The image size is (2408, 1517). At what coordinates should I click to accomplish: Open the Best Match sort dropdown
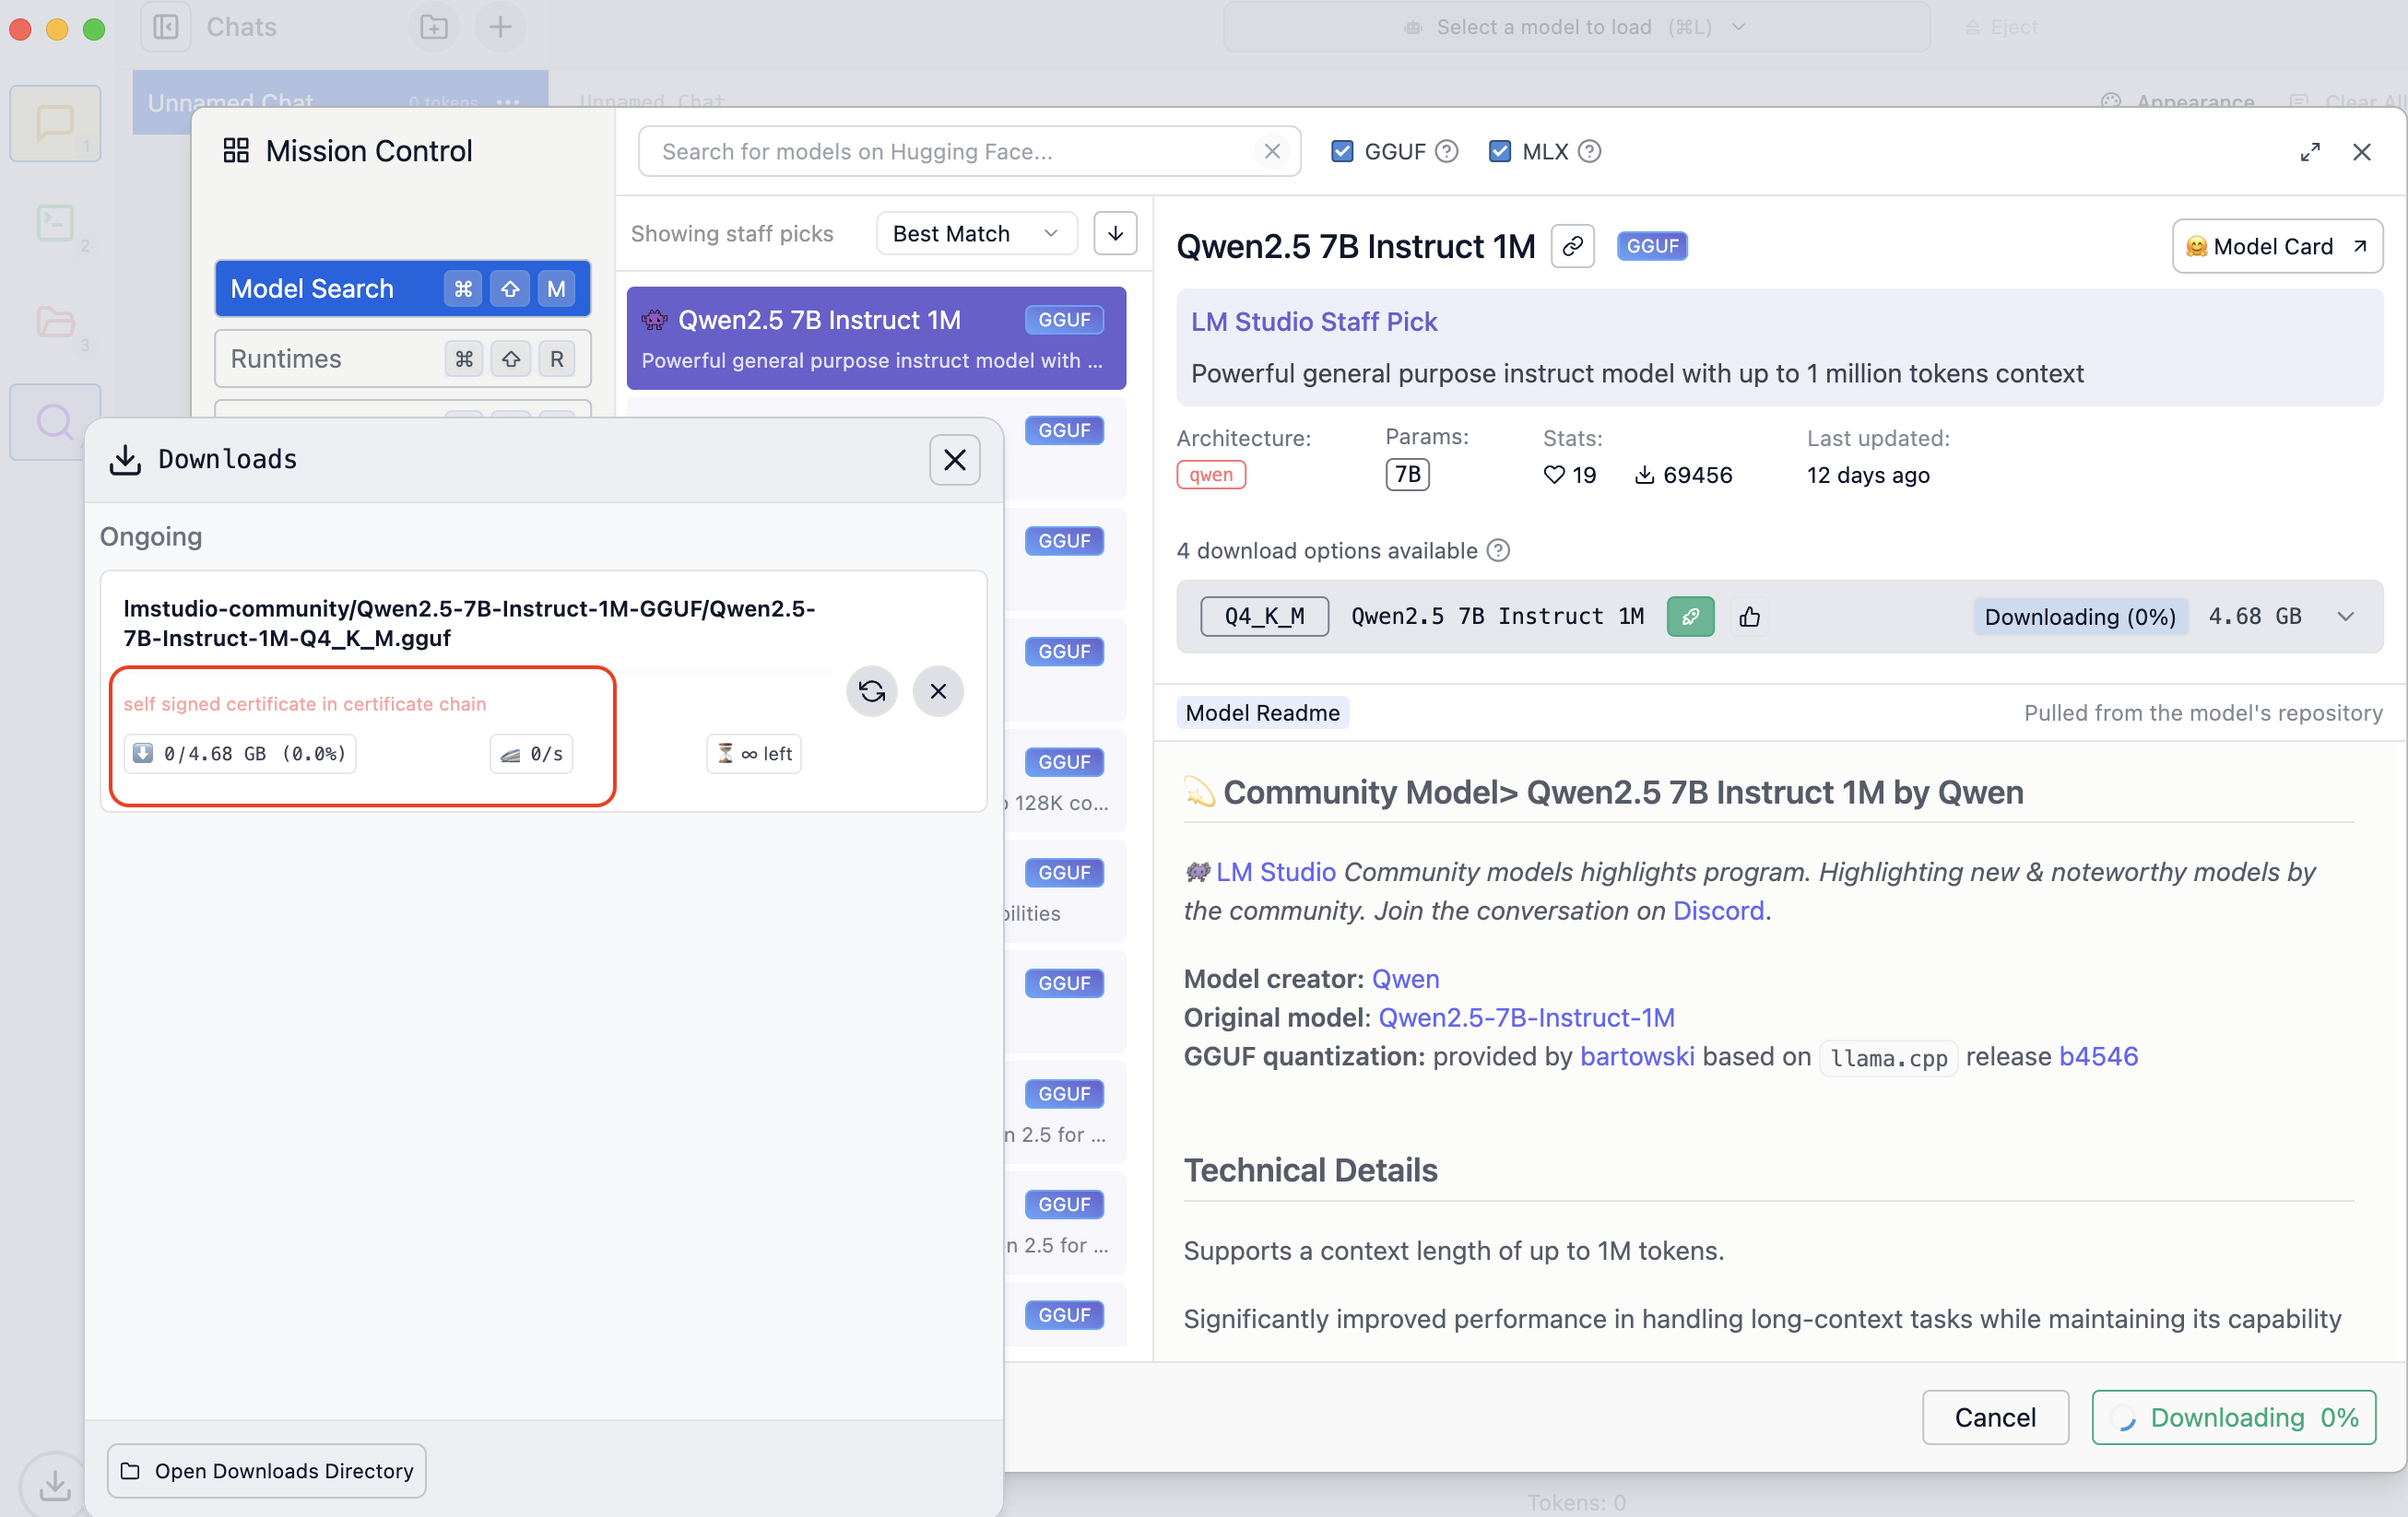pos(975,233)
